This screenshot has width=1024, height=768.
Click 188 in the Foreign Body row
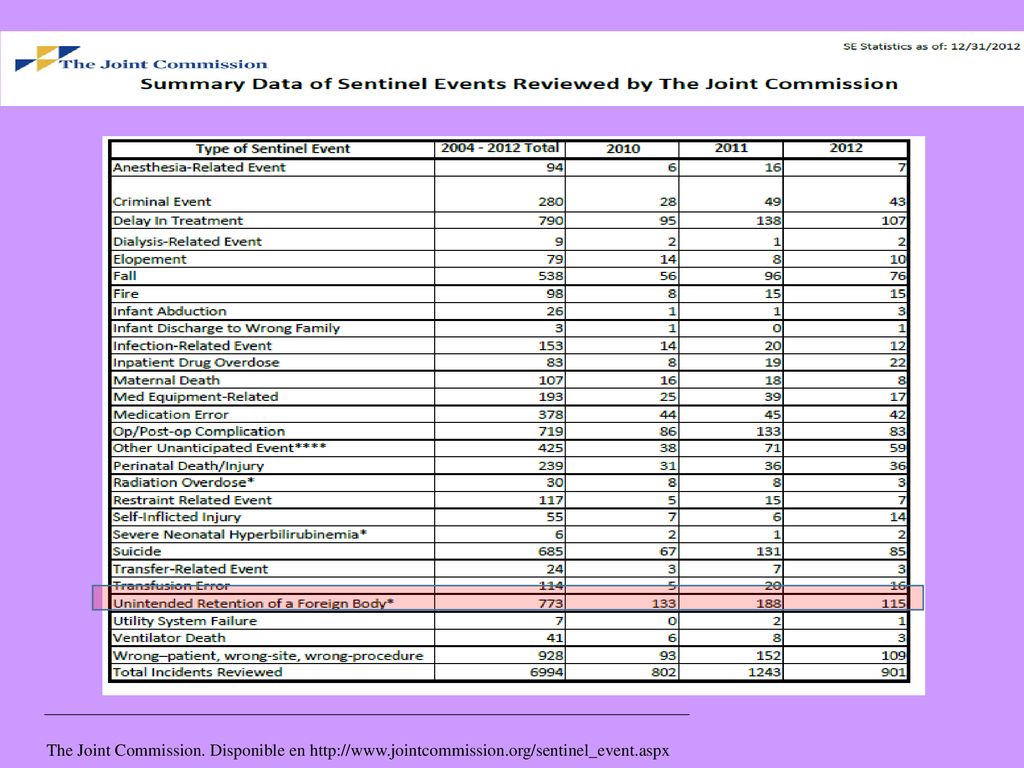pos(769,603)
